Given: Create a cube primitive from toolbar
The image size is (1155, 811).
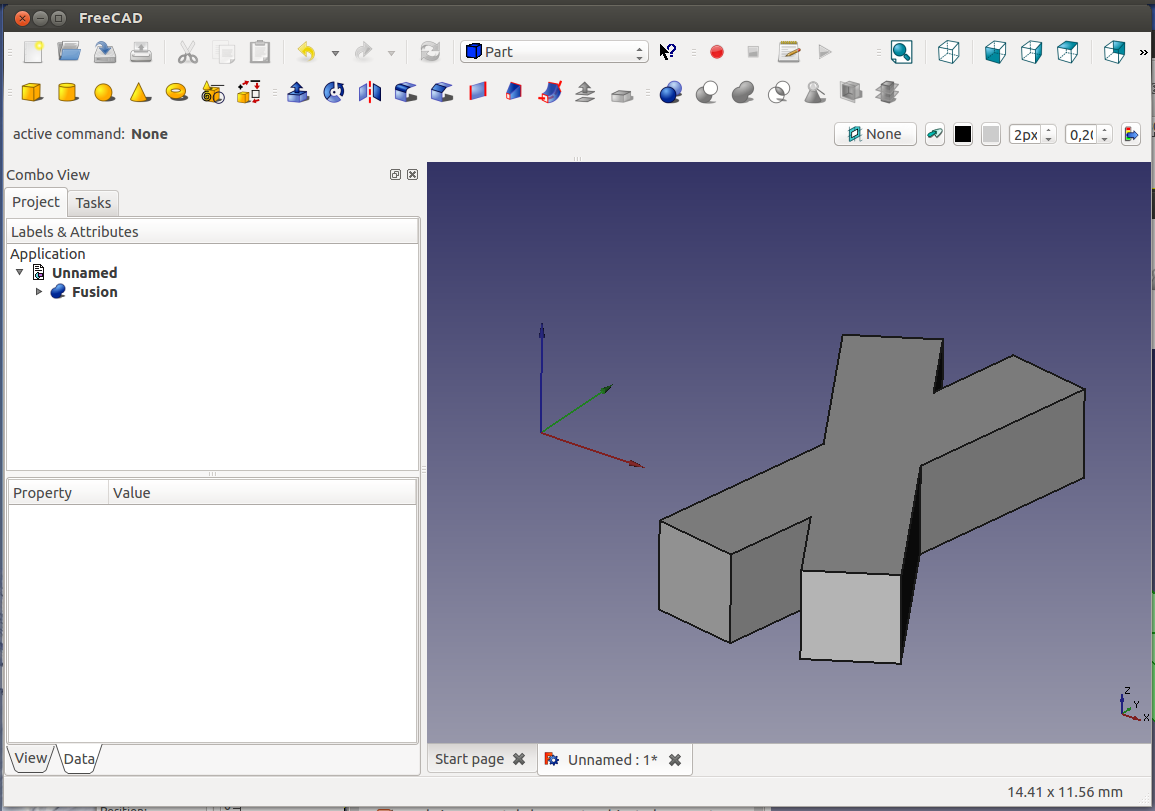Looking at the screenshot, I should 32,93.
